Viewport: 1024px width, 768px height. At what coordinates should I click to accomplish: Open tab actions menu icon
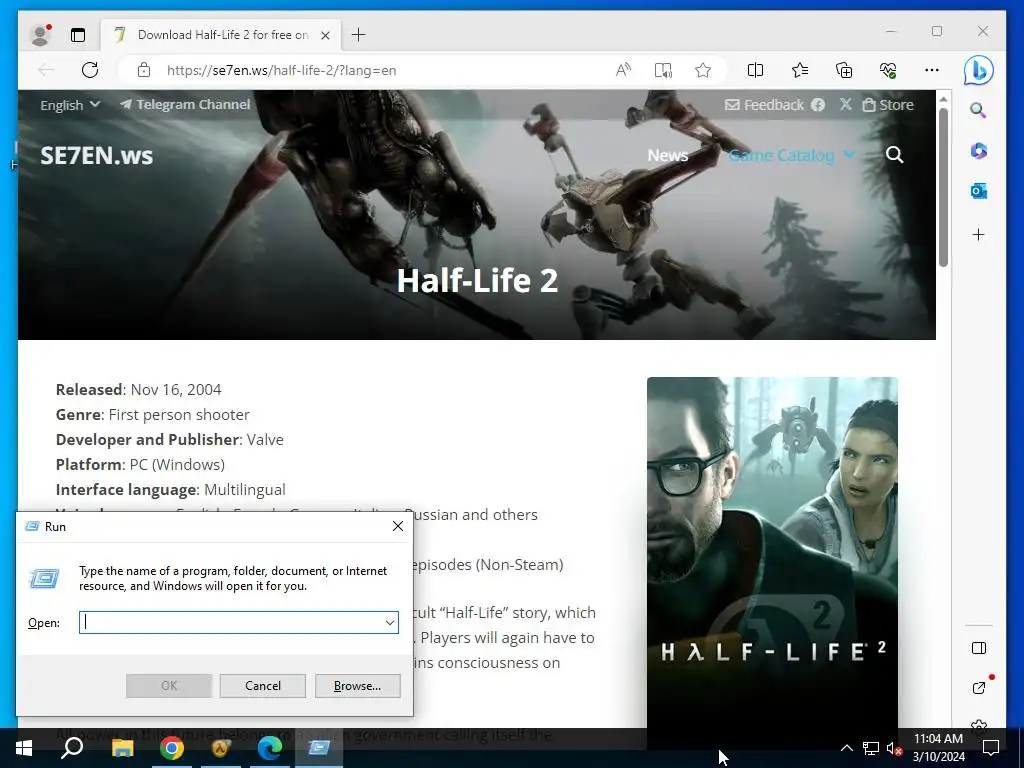[x=78, y=35]
